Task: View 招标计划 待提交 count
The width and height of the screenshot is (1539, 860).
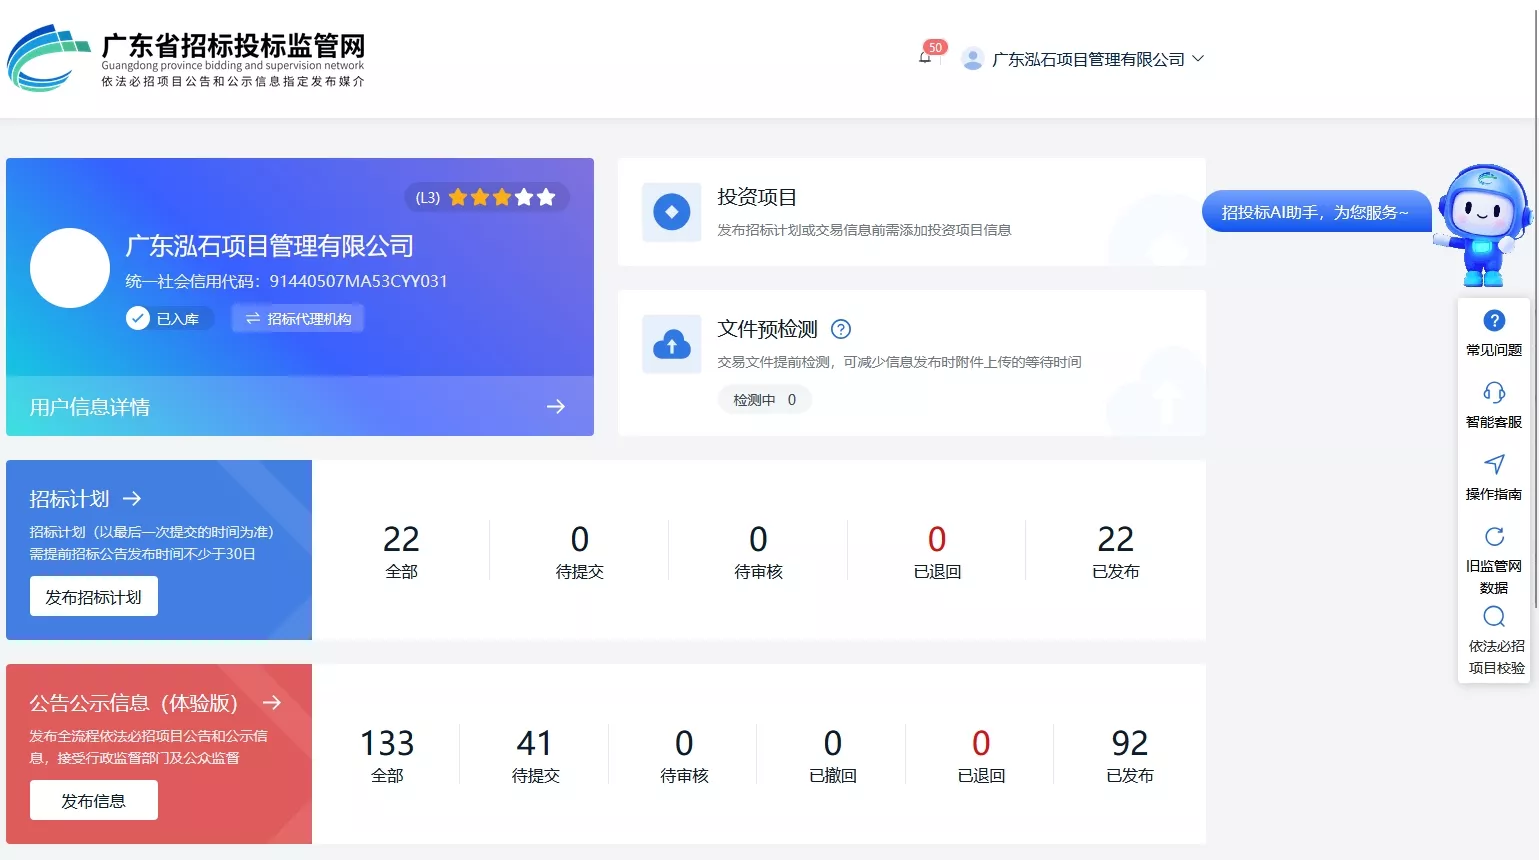Action: [580, 550]
